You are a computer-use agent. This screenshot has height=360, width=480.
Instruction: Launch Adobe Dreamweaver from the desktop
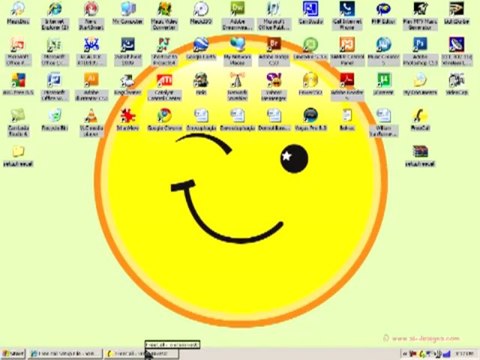coord(237,16)
